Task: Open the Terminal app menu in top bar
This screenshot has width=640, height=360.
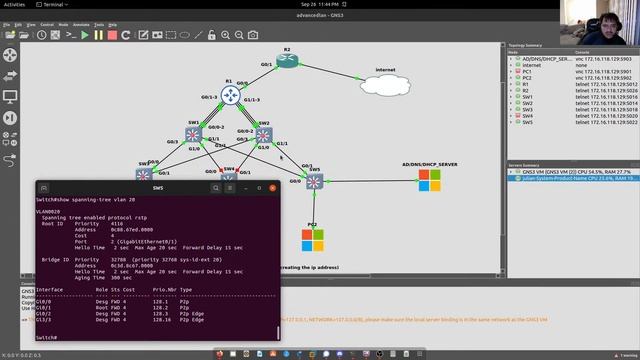Action: (x=52, y=4)
